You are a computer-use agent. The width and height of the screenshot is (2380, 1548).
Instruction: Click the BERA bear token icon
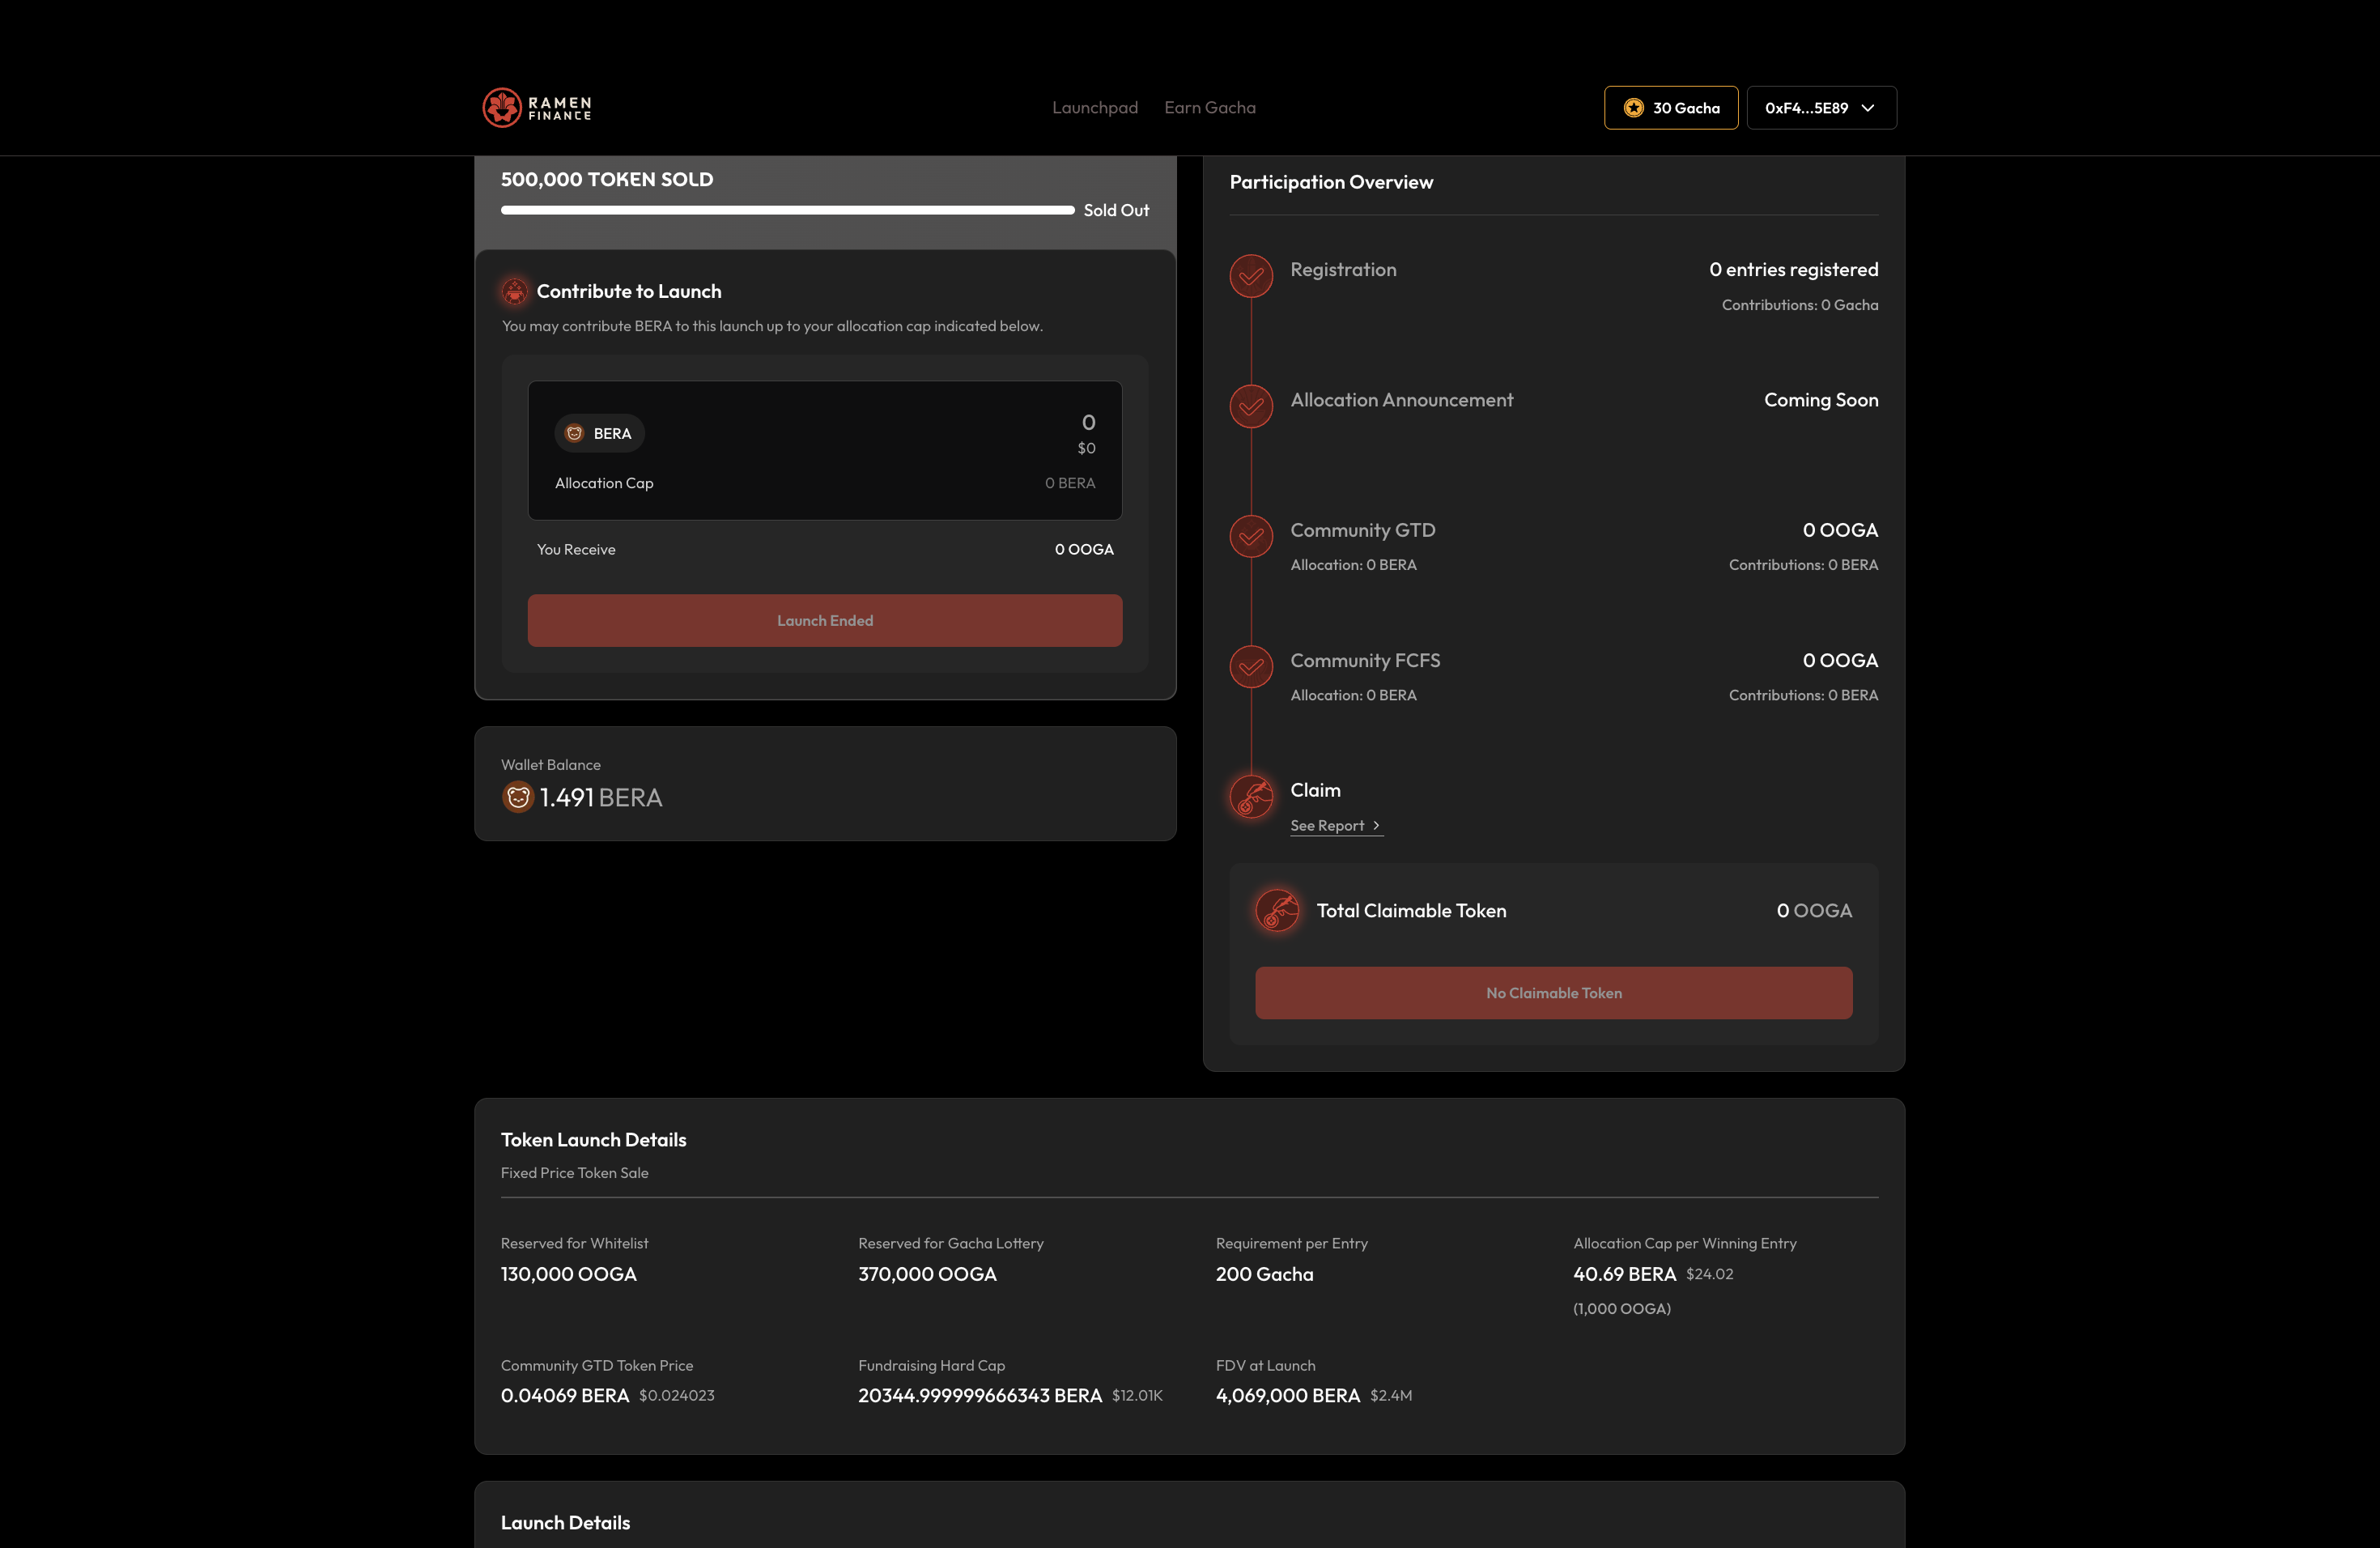click(574, 433)
